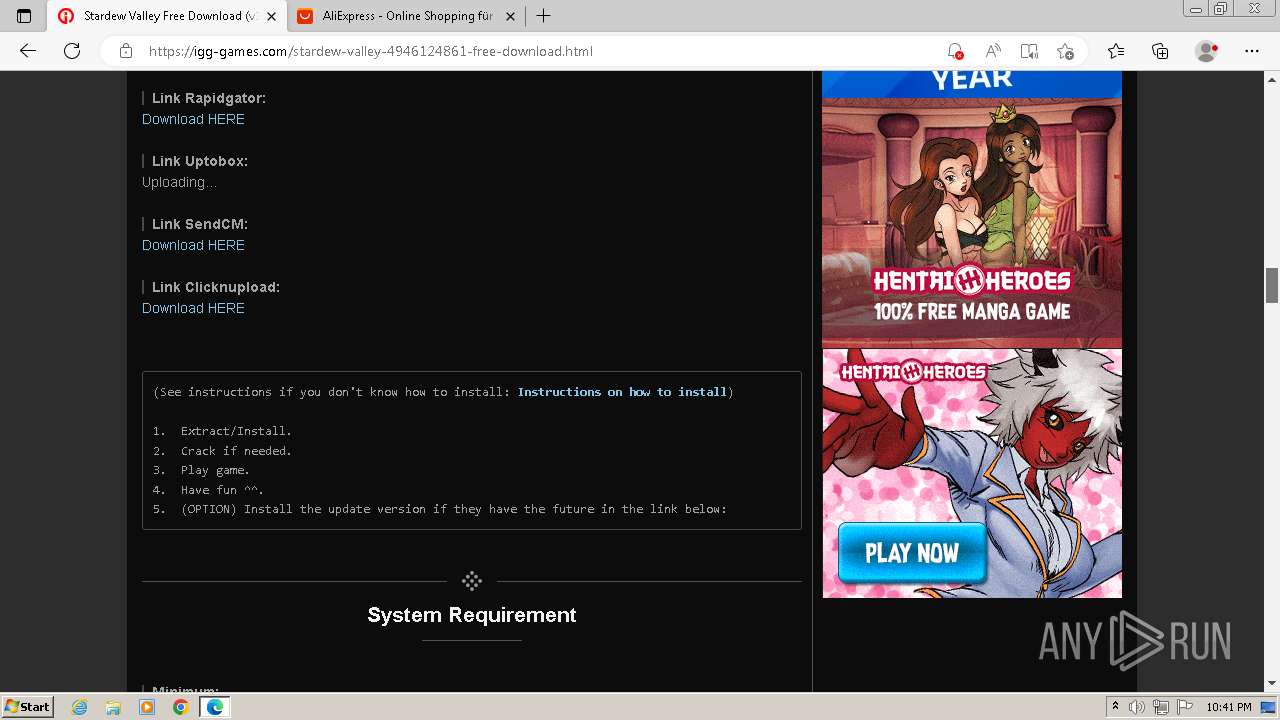
Task: Close the Stardew Valley tab
Action: coord(271,16)
